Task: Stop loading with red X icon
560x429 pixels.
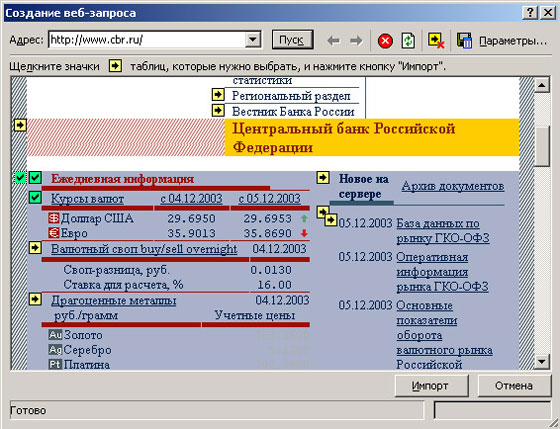Action: [385, 41]
